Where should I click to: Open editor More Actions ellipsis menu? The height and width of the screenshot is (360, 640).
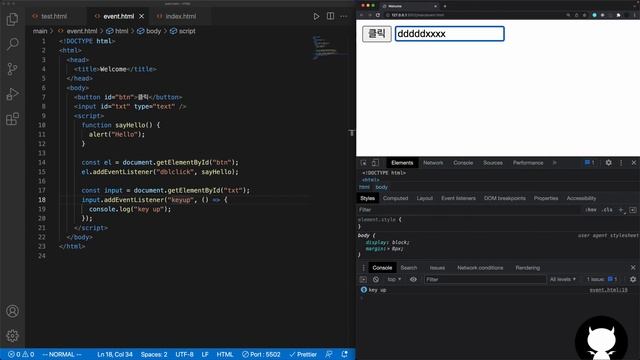344,16
